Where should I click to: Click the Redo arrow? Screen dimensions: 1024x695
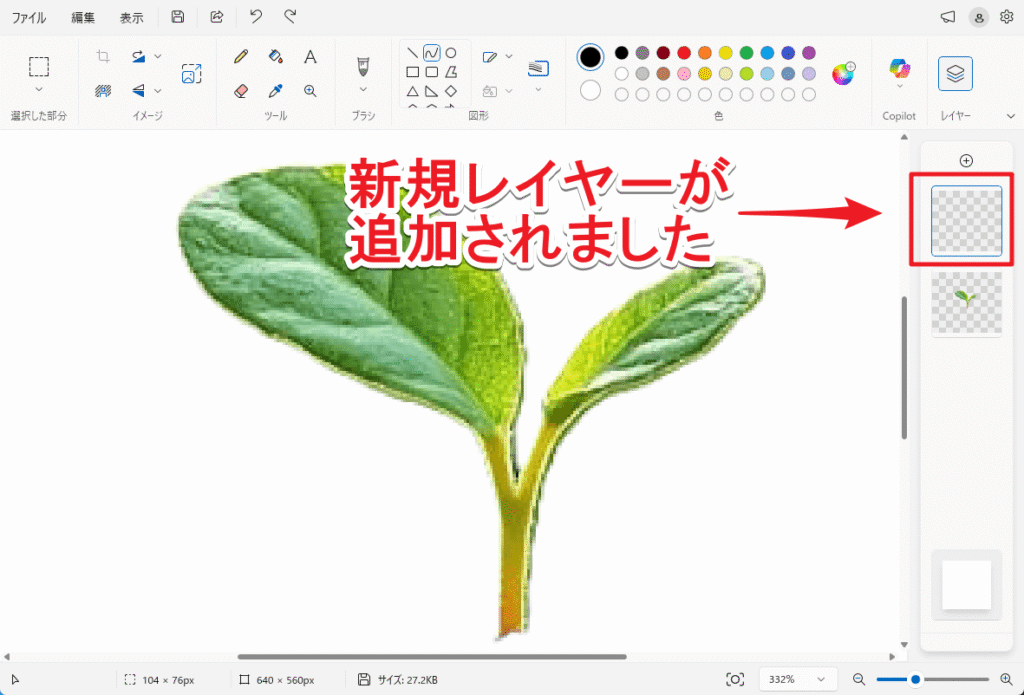coord(291,17)
